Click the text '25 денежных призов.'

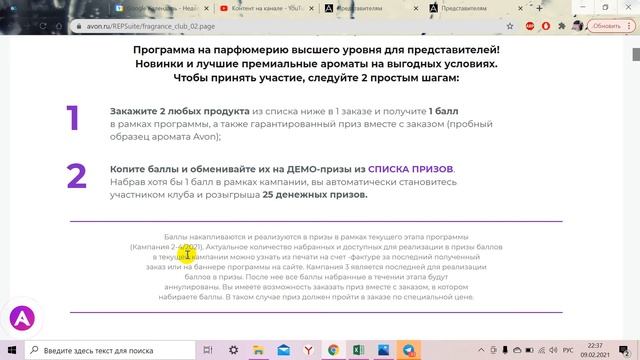pyautogui.click(x=315, y=195)
